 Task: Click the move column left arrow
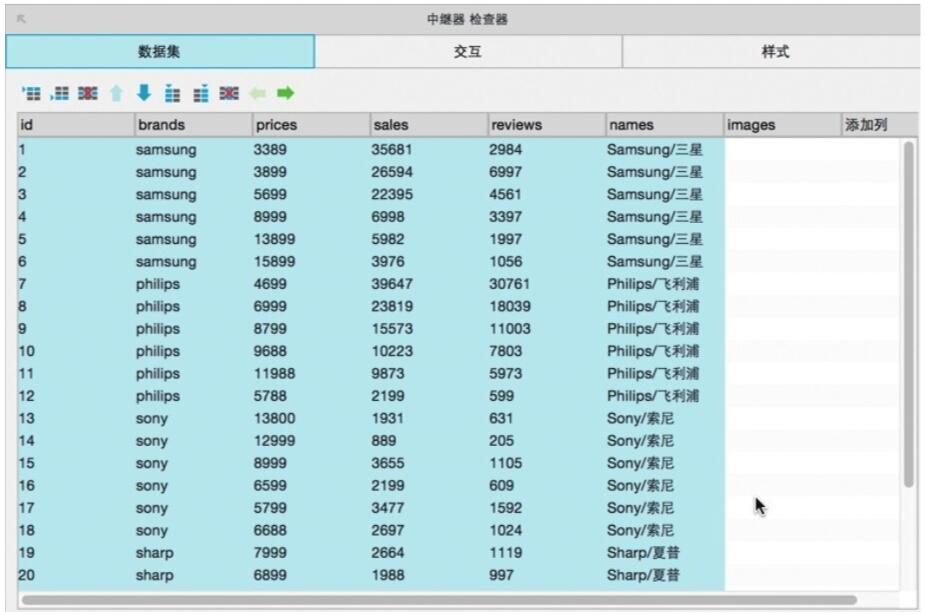[x=257, y=93]
